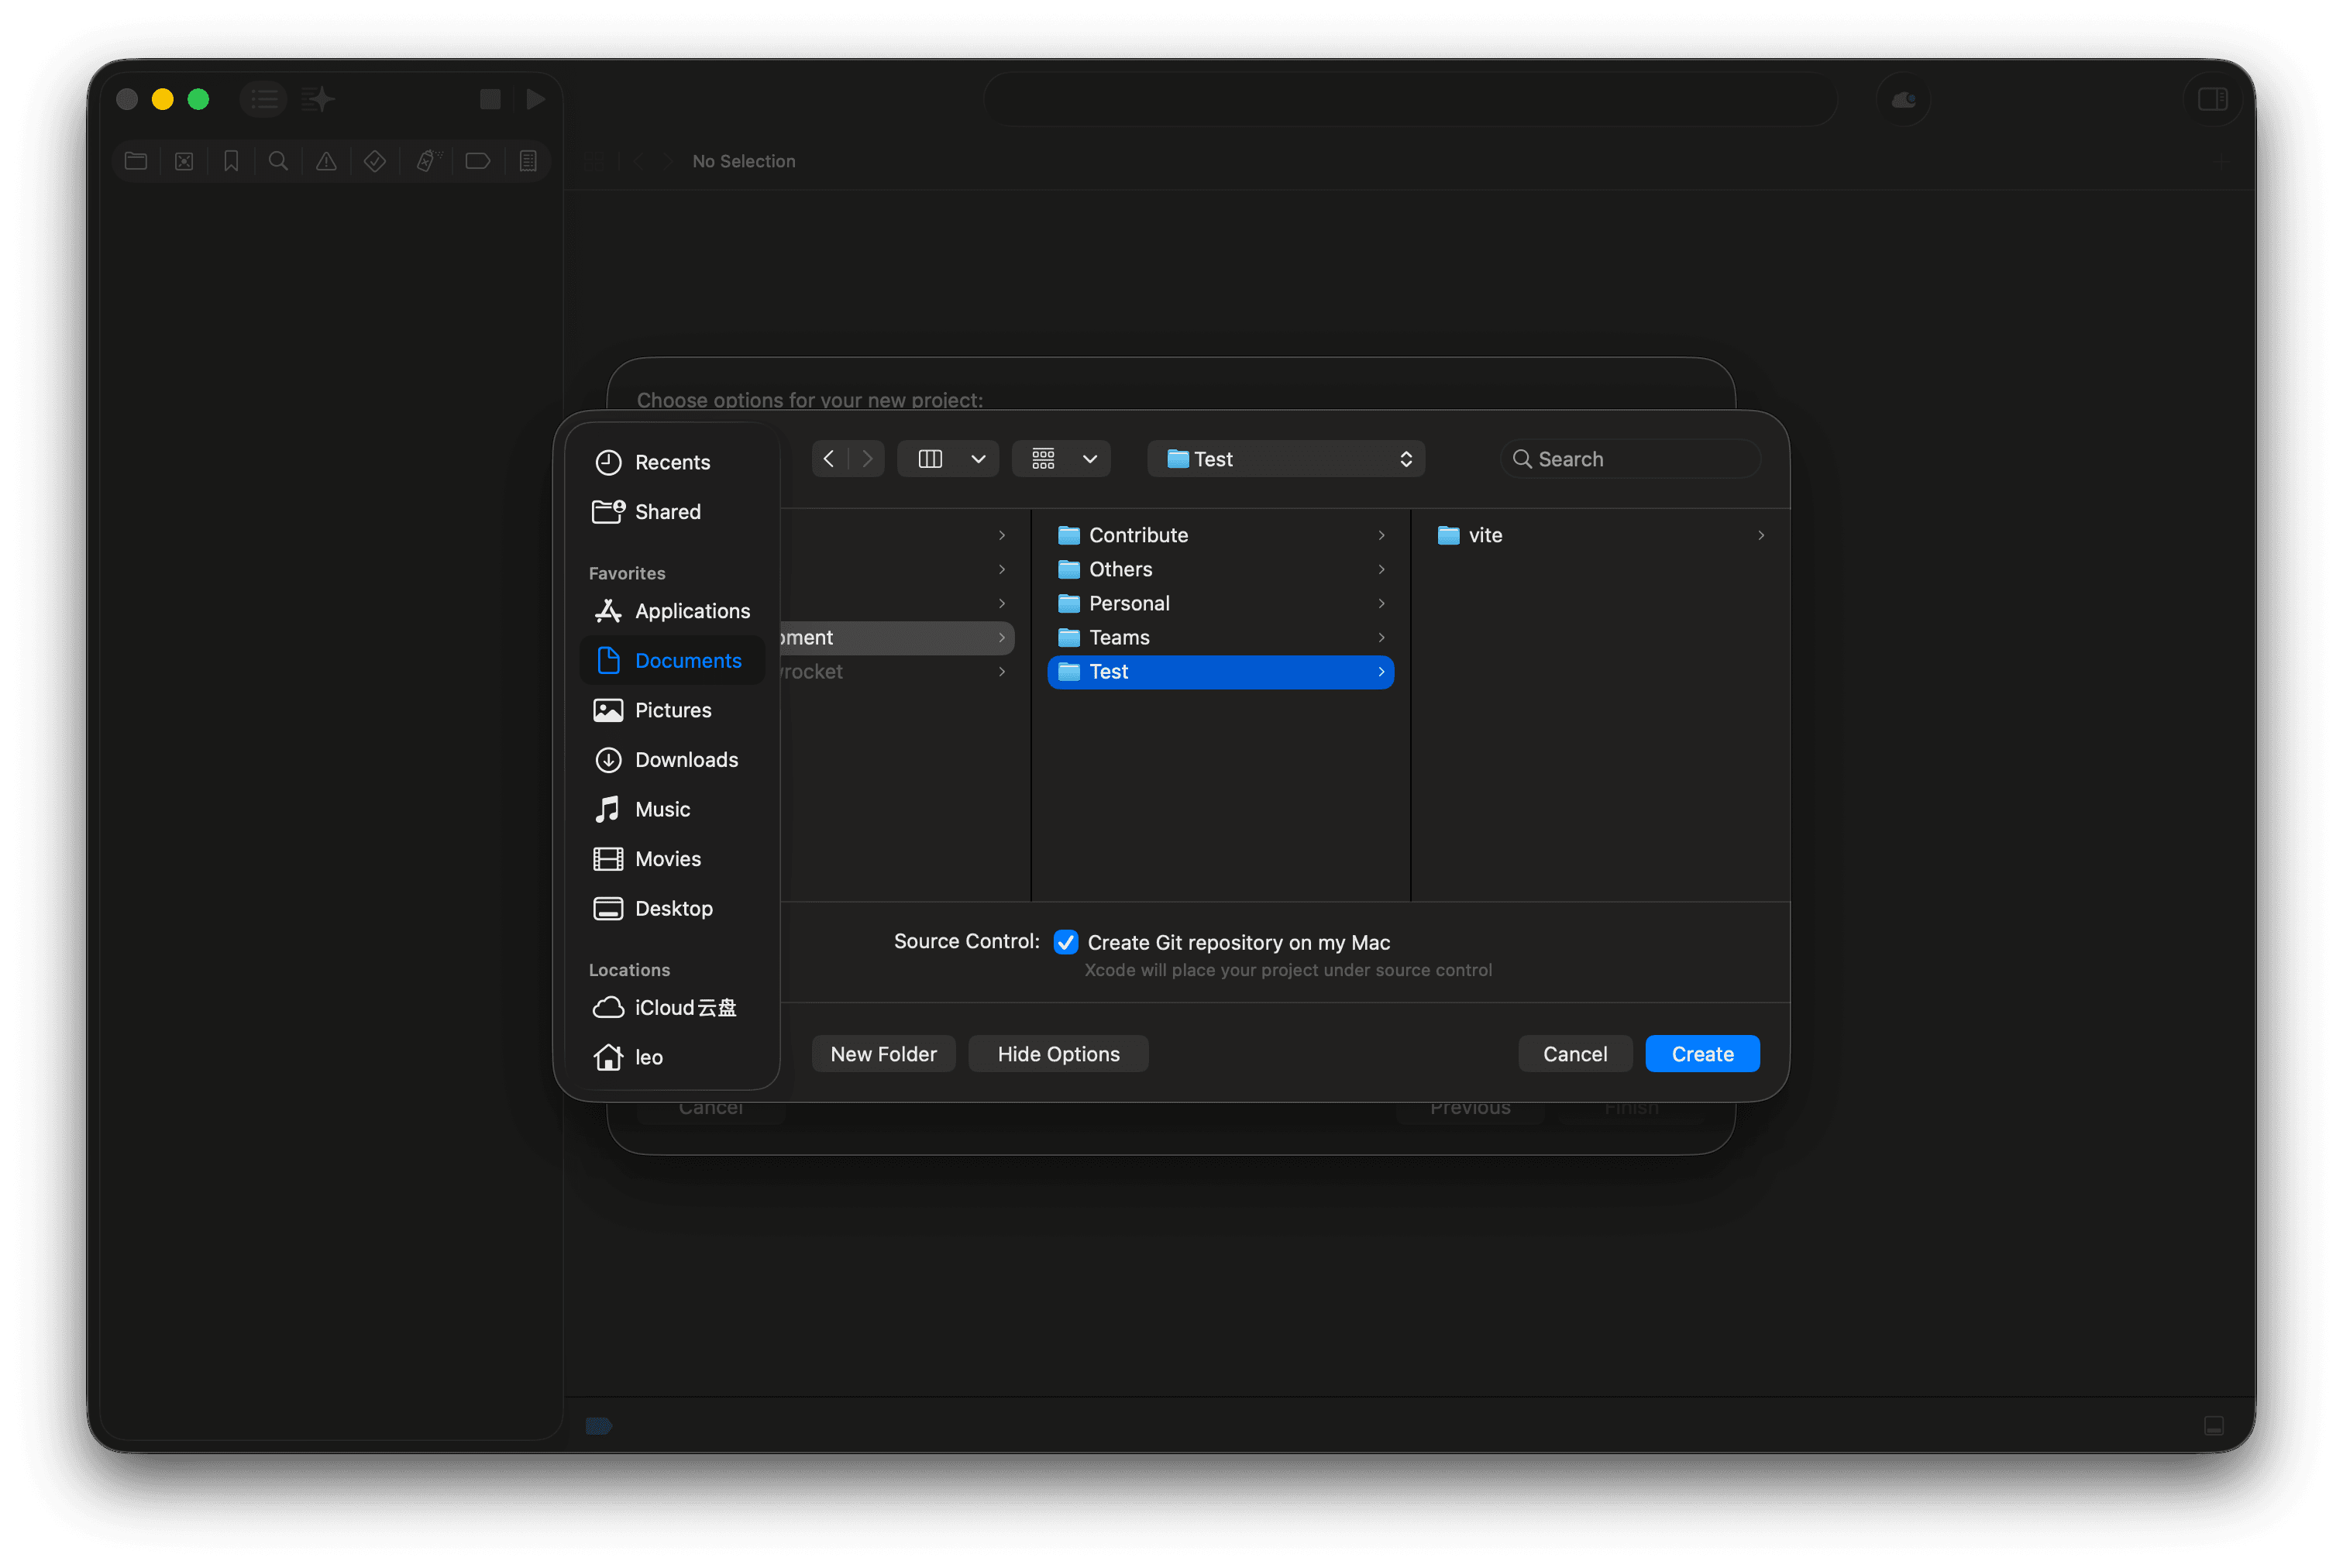Click the New Folder button
The image size is (2343, 1568).
pos(883,1054)
